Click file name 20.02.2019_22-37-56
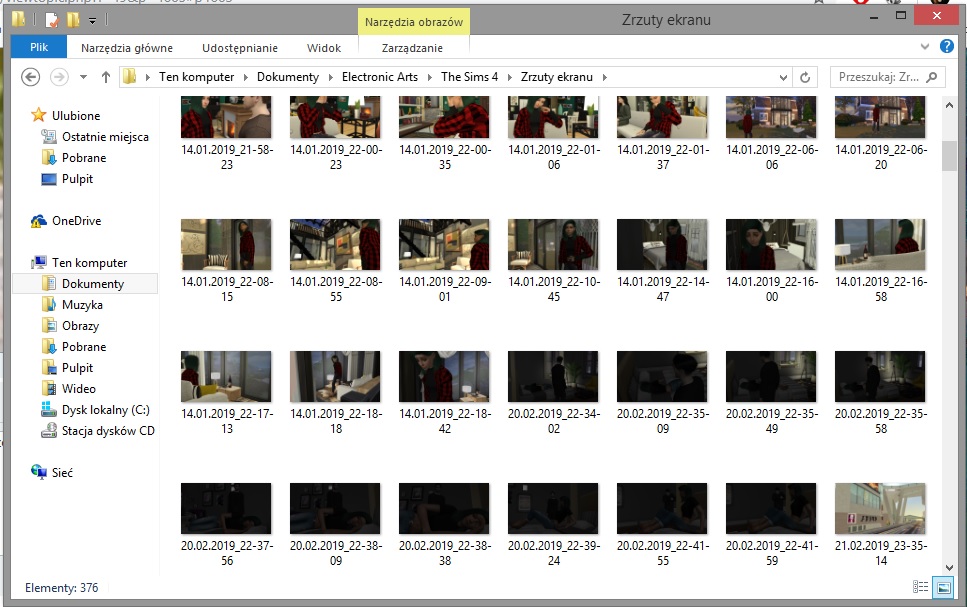Screen dimensions: 967x607 pos(227,553)
